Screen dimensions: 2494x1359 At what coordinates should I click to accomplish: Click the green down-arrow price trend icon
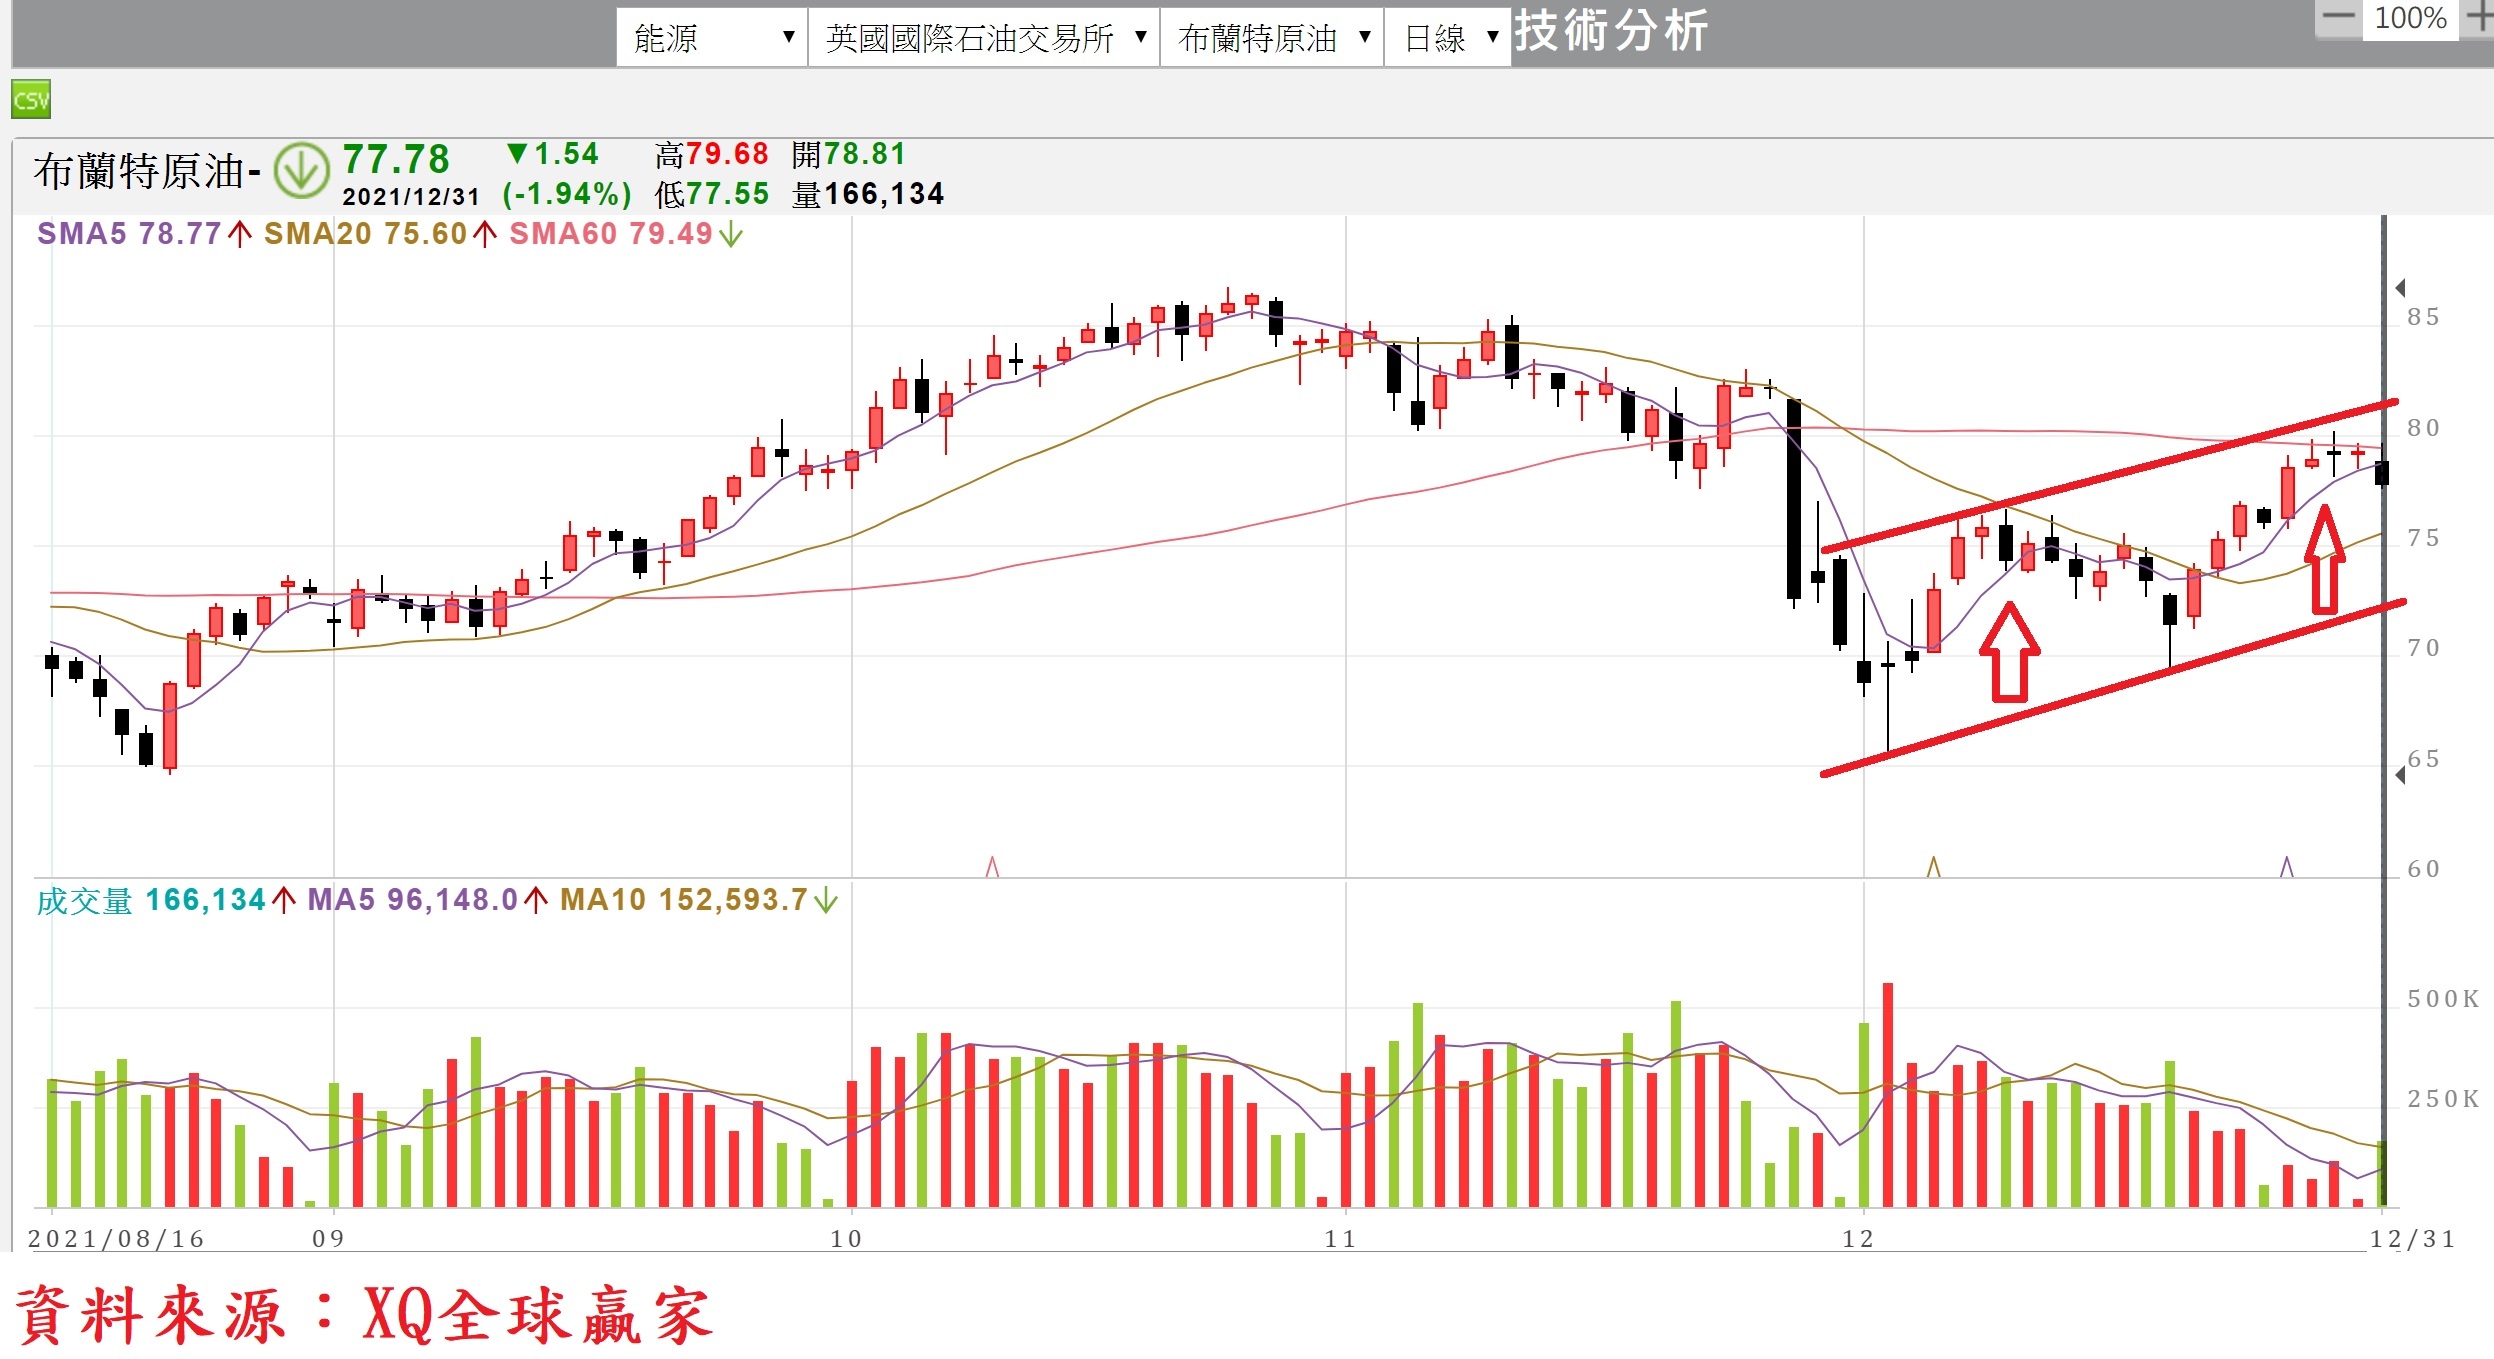point(301,170)
